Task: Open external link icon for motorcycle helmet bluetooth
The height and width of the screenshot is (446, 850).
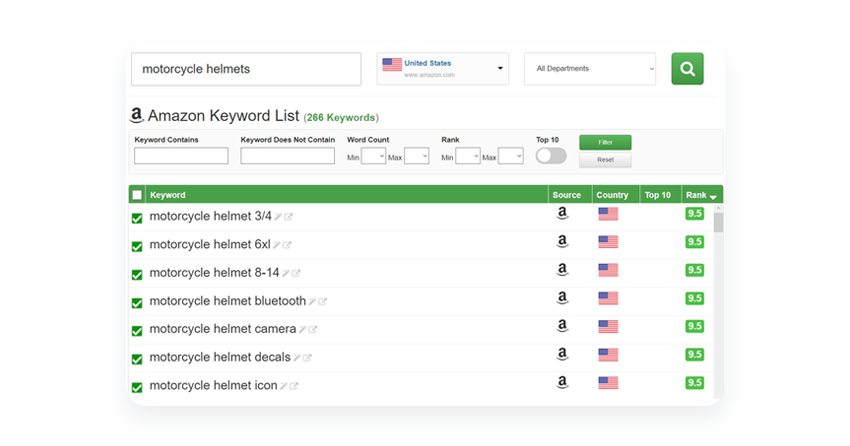Action: [323, 301]
